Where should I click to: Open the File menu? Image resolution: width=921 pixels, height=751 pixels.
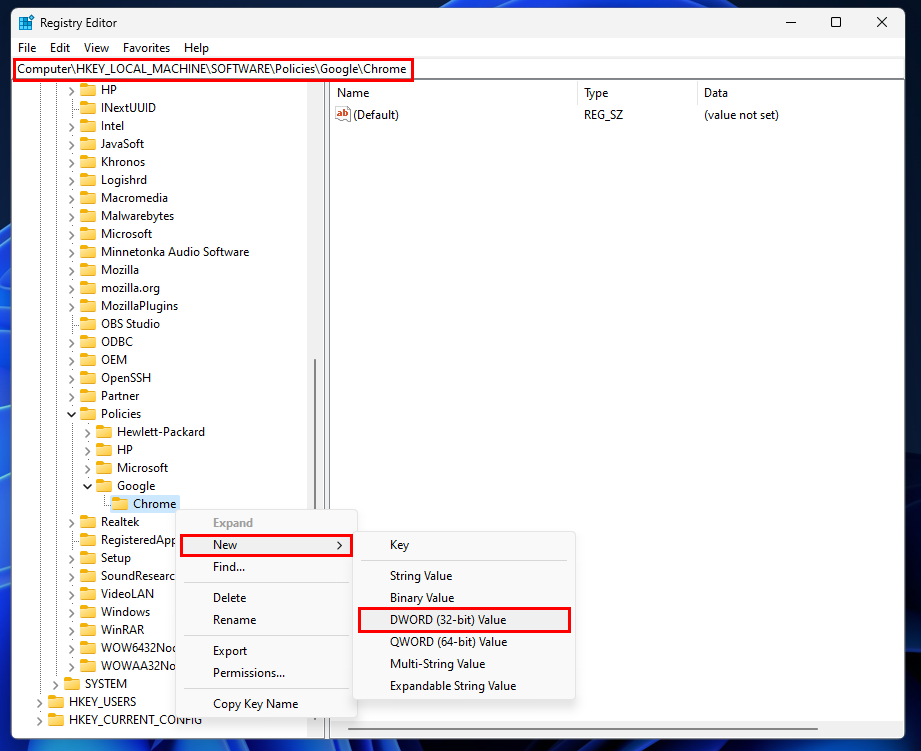pyautogui.click(x=27, y=48)
